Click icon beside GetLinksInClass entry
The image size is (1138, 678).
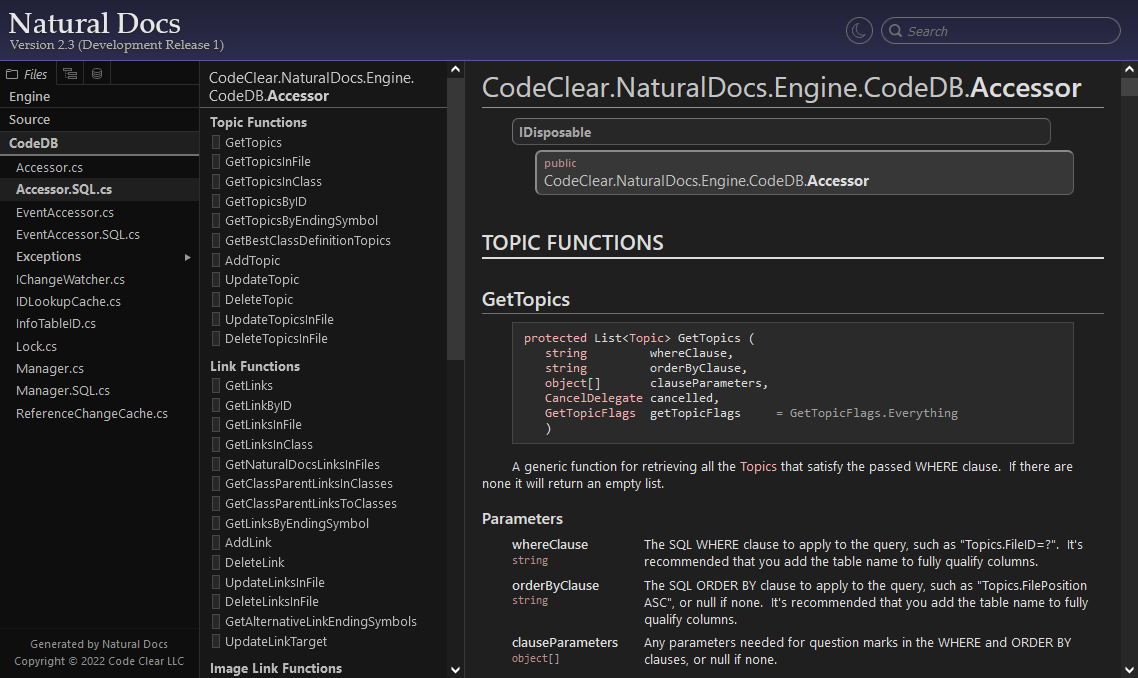tap(216, 444)
